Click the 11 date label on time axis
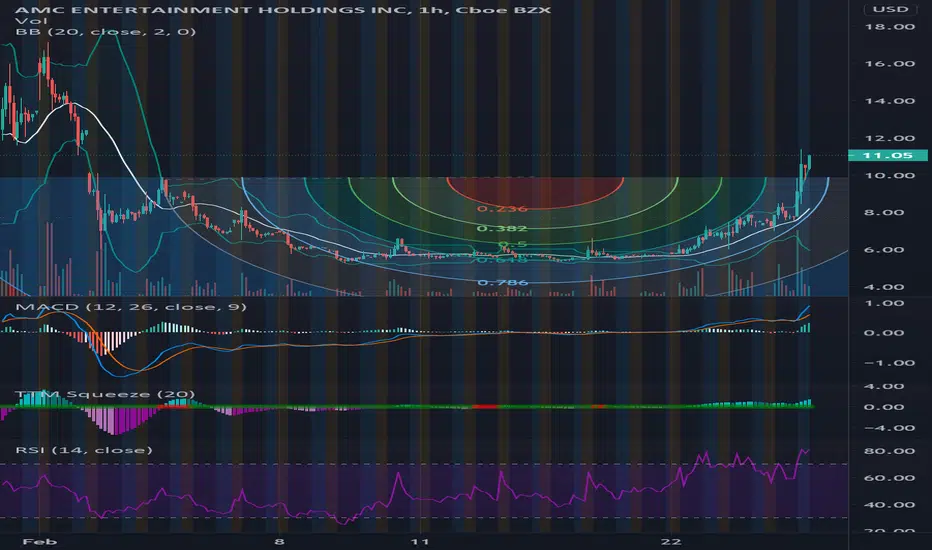The height and width of the screenshot is (550, 932). pyautogui.click(x=420, y=542)
